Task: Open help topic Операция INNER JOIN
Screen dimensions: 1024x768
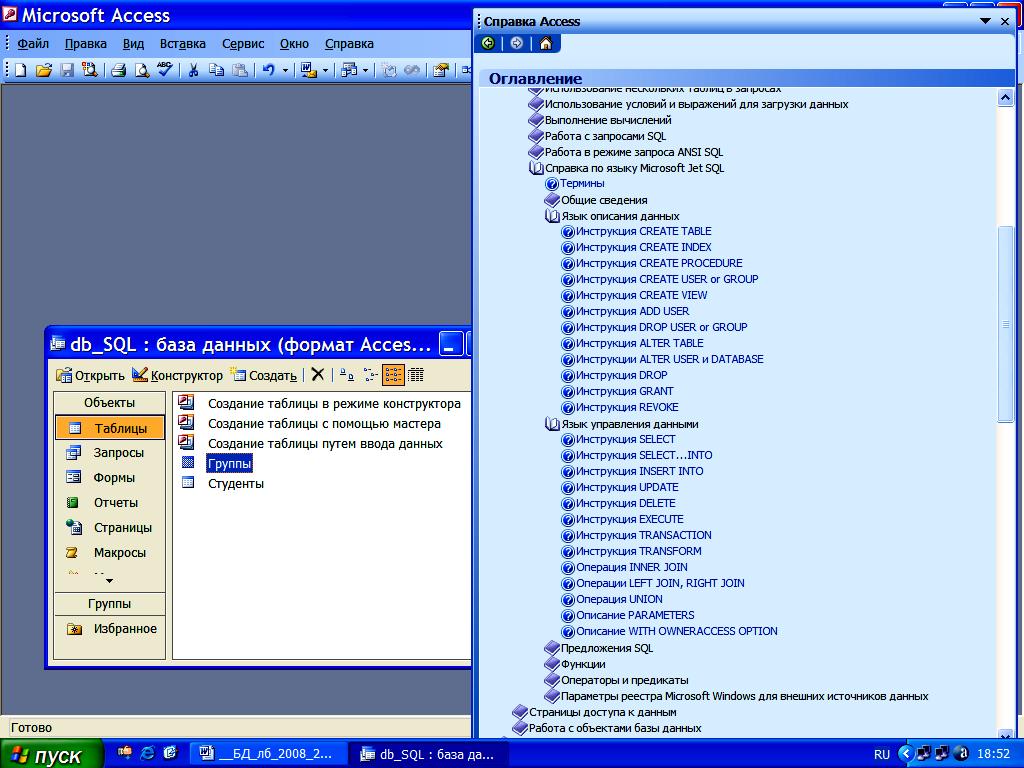Action: coord(632,567)
